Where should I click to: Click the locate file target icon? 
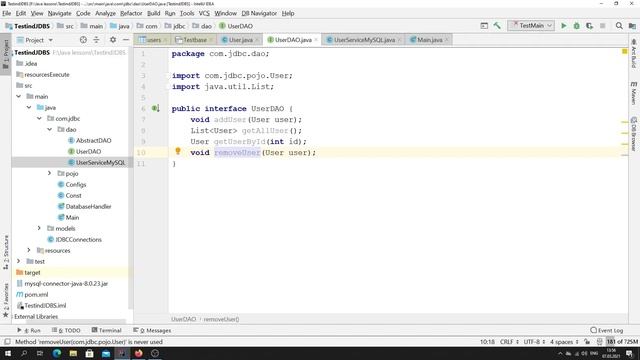click(x=83, y=40)
